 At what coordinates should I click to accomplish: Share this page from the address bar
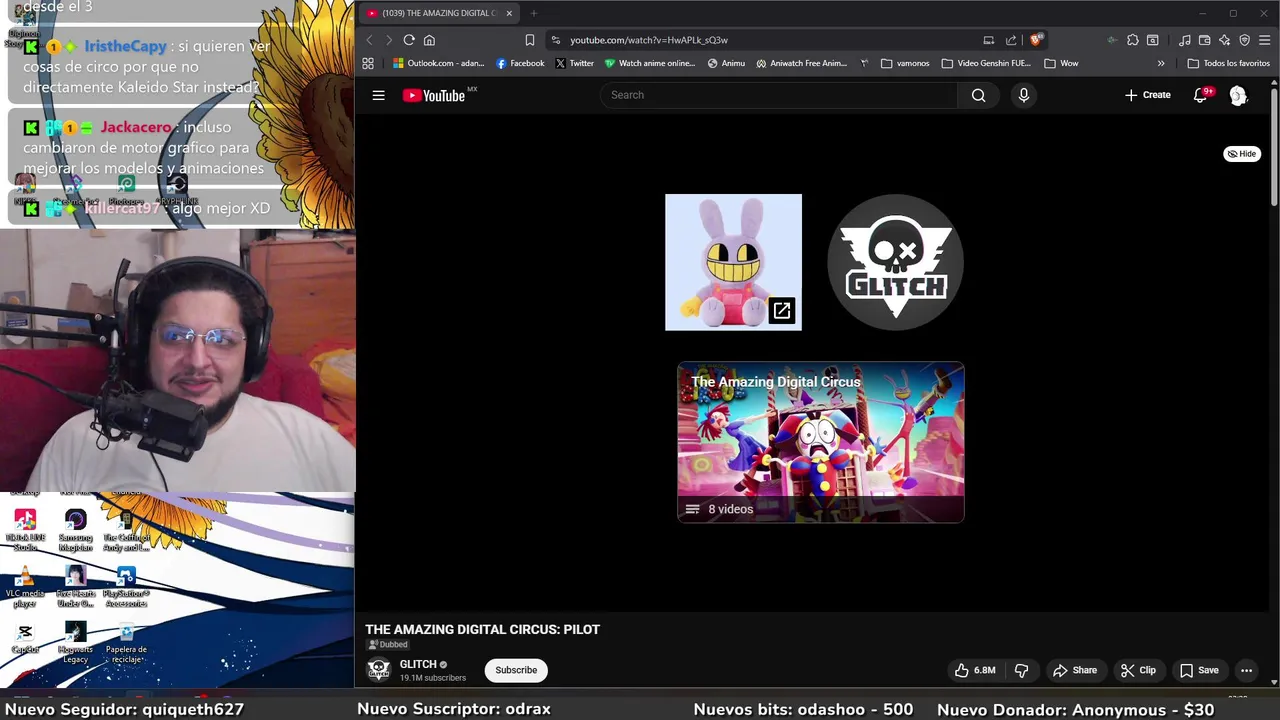coord(1011,40)
